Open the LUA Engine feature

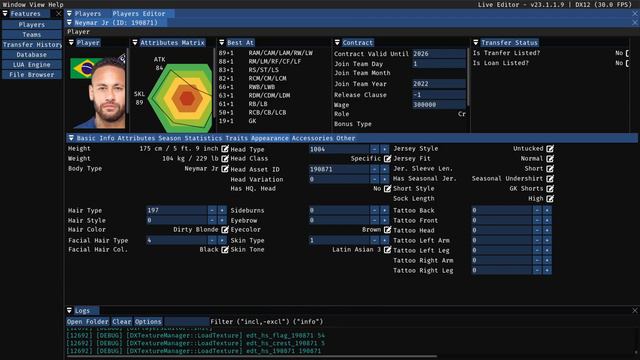click(31, 64)
